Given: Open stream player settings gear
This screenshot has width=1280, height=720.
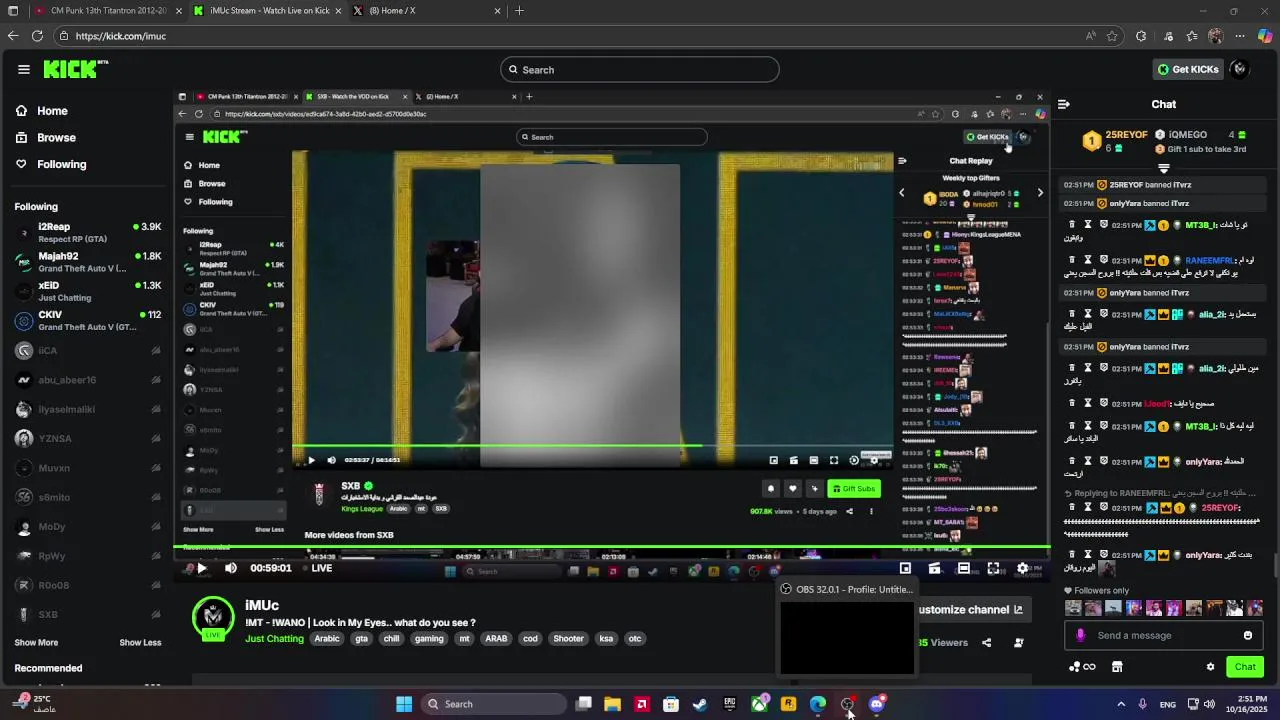Looking at the screenshot, I should pos(1022,568).
